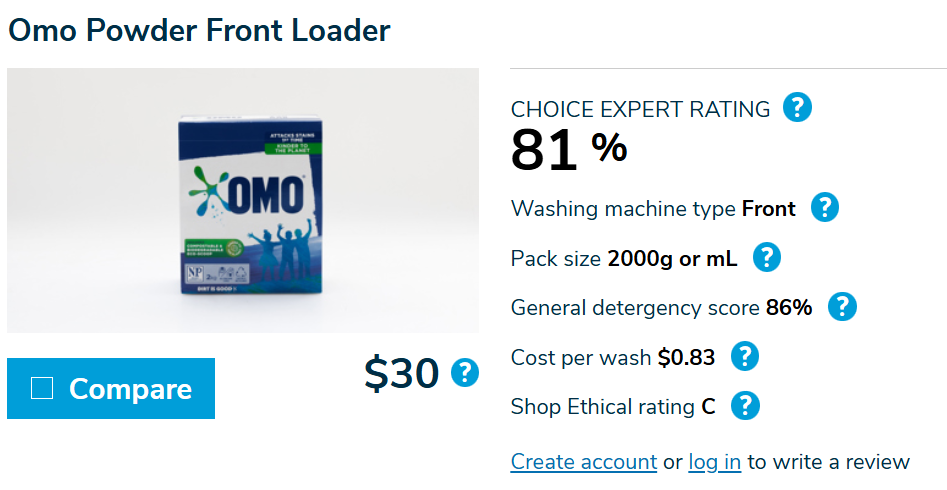This screenshot has height=490, width=947.
Task: Show Pack size help tooltip icon
Action: tap(766, 258)
